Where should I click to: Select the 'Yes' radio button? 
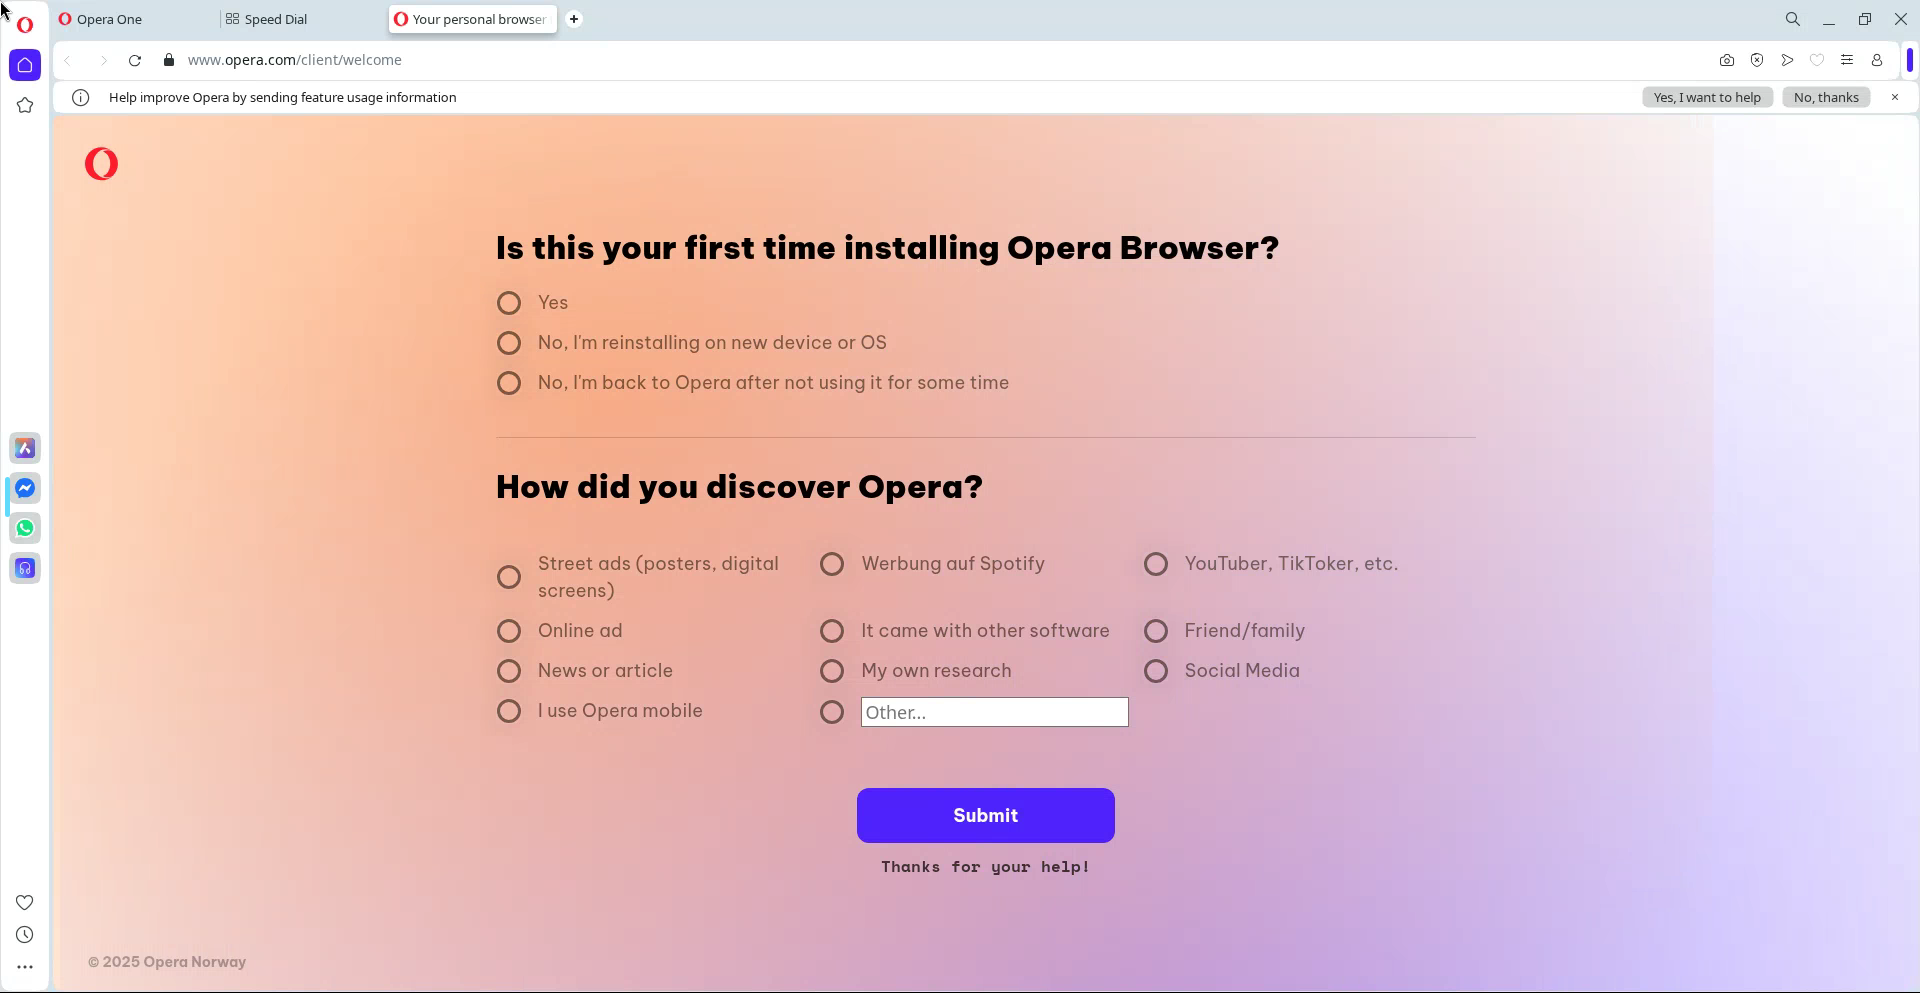[x=509, y=303]
